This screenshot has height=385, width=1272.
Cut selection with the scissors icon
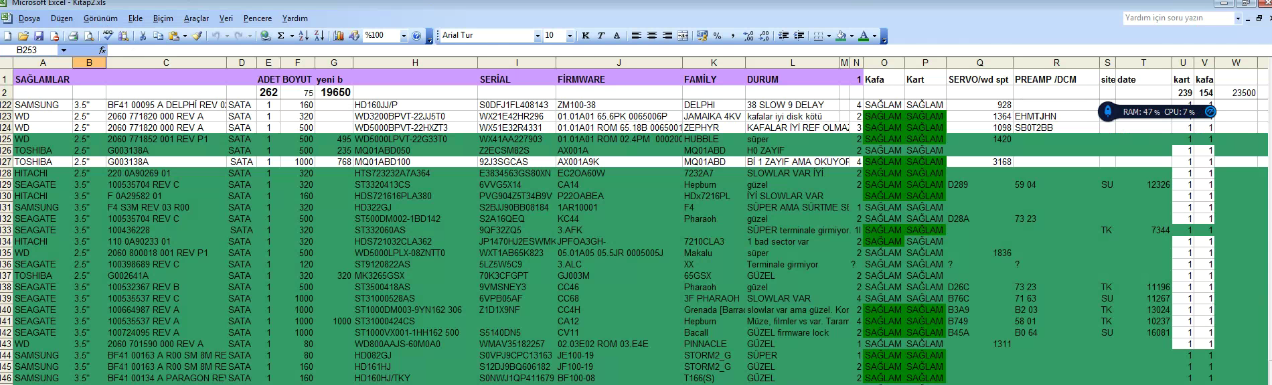[x=143, y=35]
